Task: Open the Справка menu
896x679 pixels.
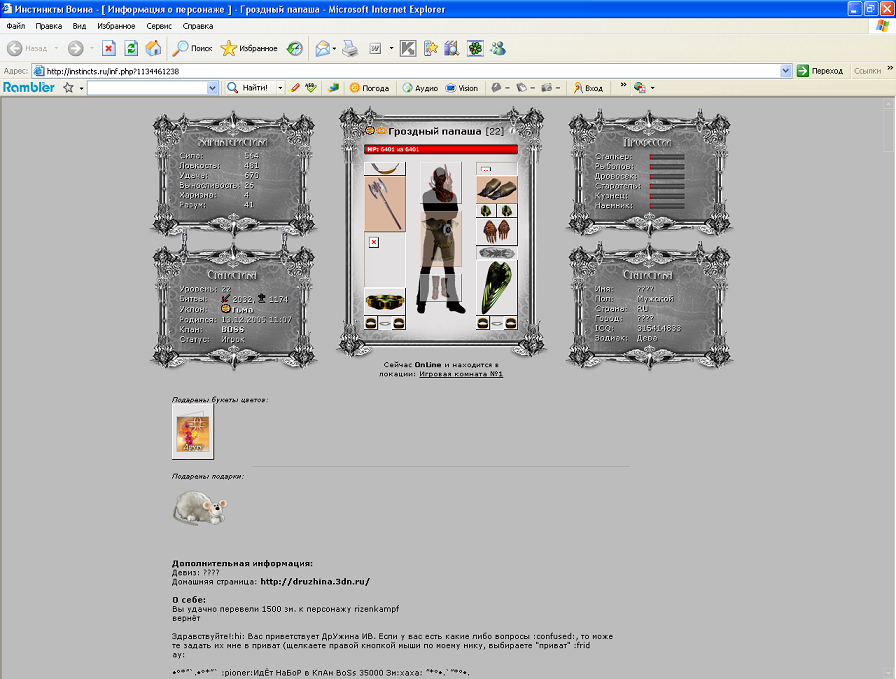Action: (198, 26)
